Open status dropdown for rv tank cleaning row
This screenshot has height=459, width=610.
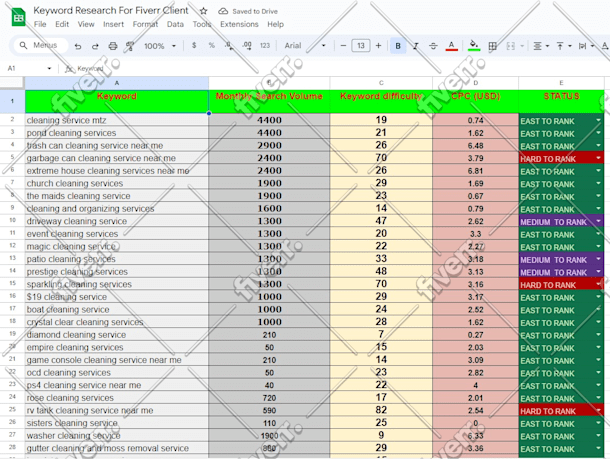pos(598,410)
